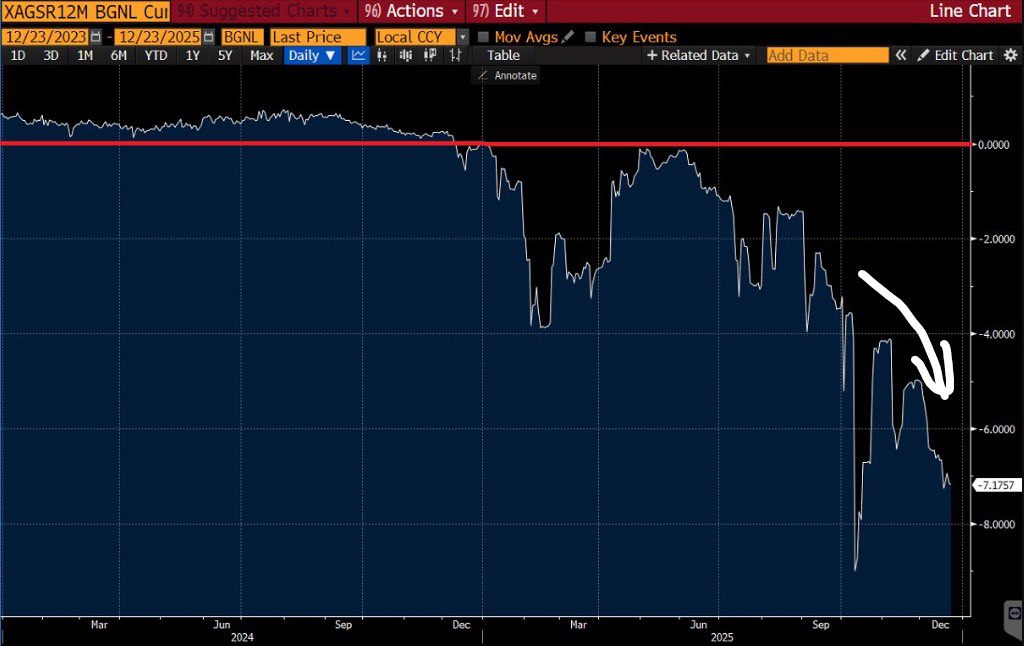Select the YTD range tab
The height and width of the screenshot is (646, 1024).
pyautogui.click(x=156, y=56)
